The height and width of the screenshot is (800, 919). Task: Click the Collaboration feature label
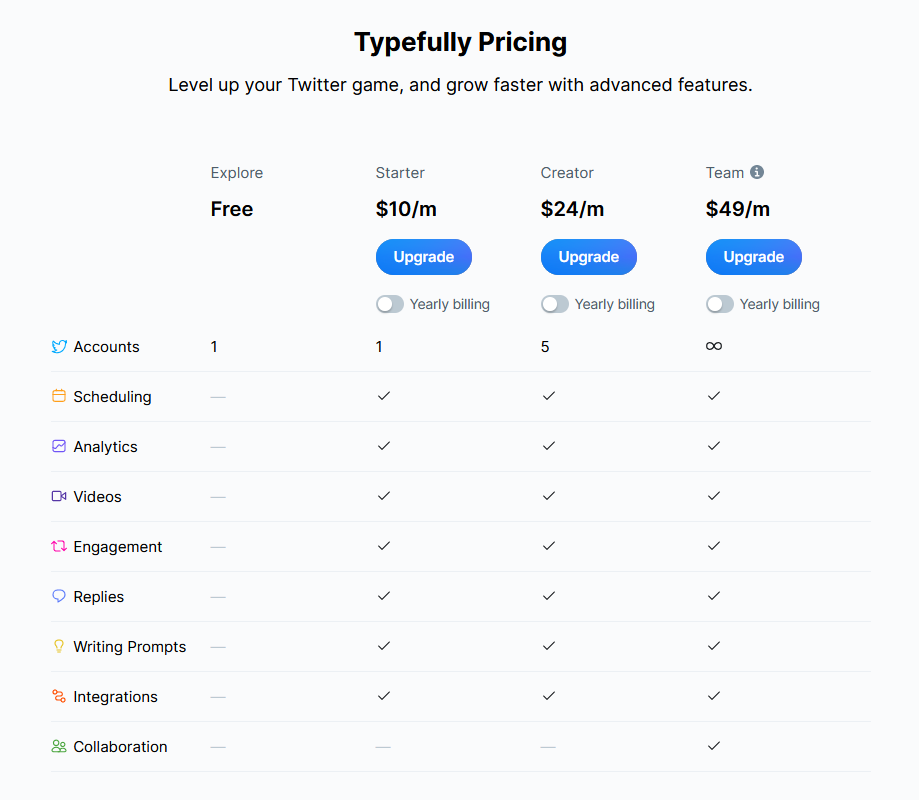pos(121,747)
